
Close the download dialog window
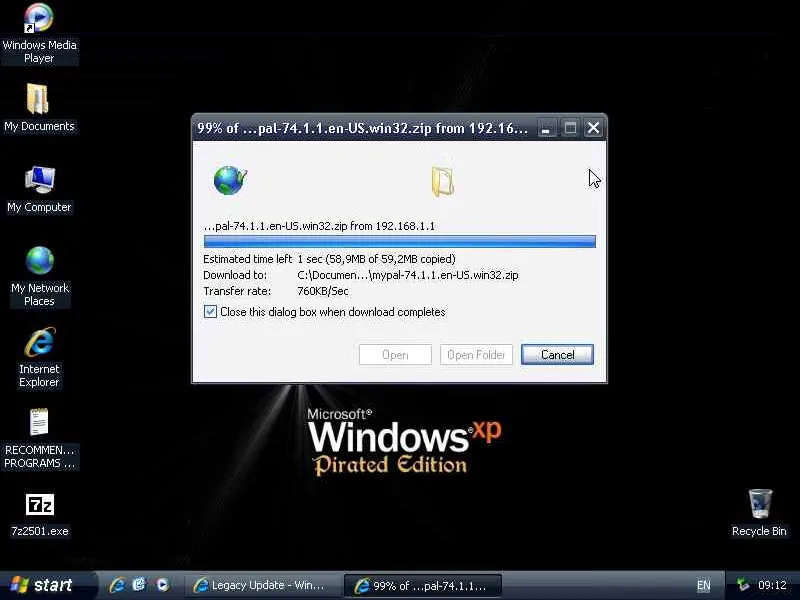(x=593, y=128)
